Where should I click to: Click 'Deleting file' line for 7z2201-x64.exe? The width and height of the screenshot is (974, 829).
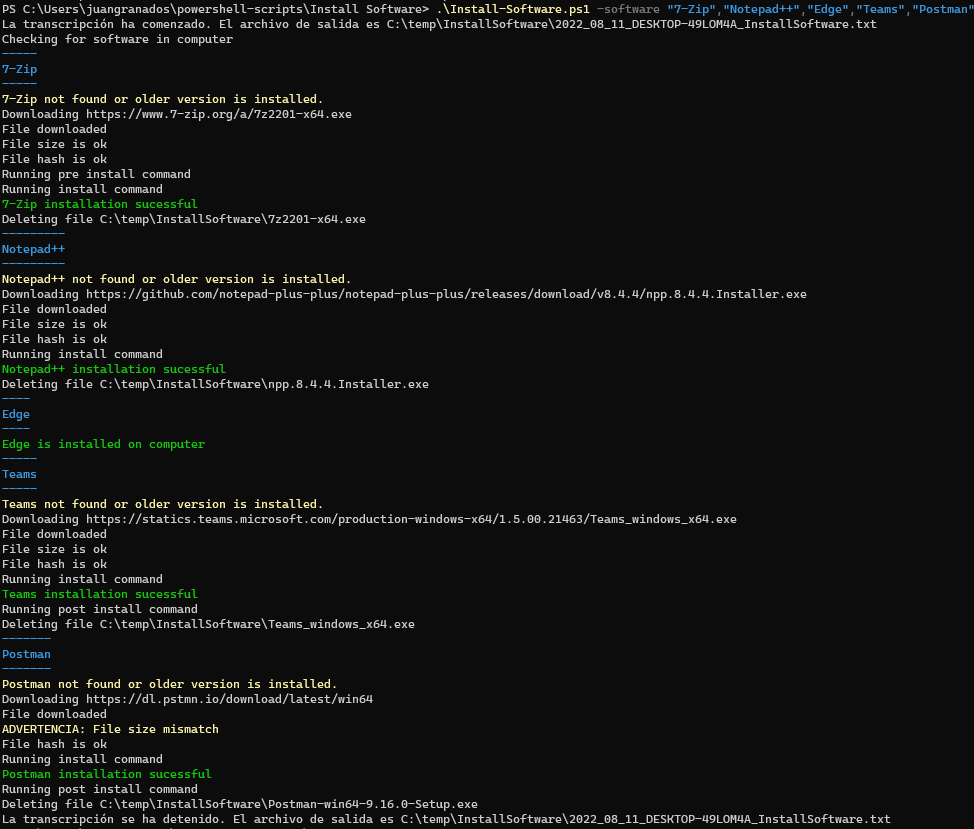(184, 219)
